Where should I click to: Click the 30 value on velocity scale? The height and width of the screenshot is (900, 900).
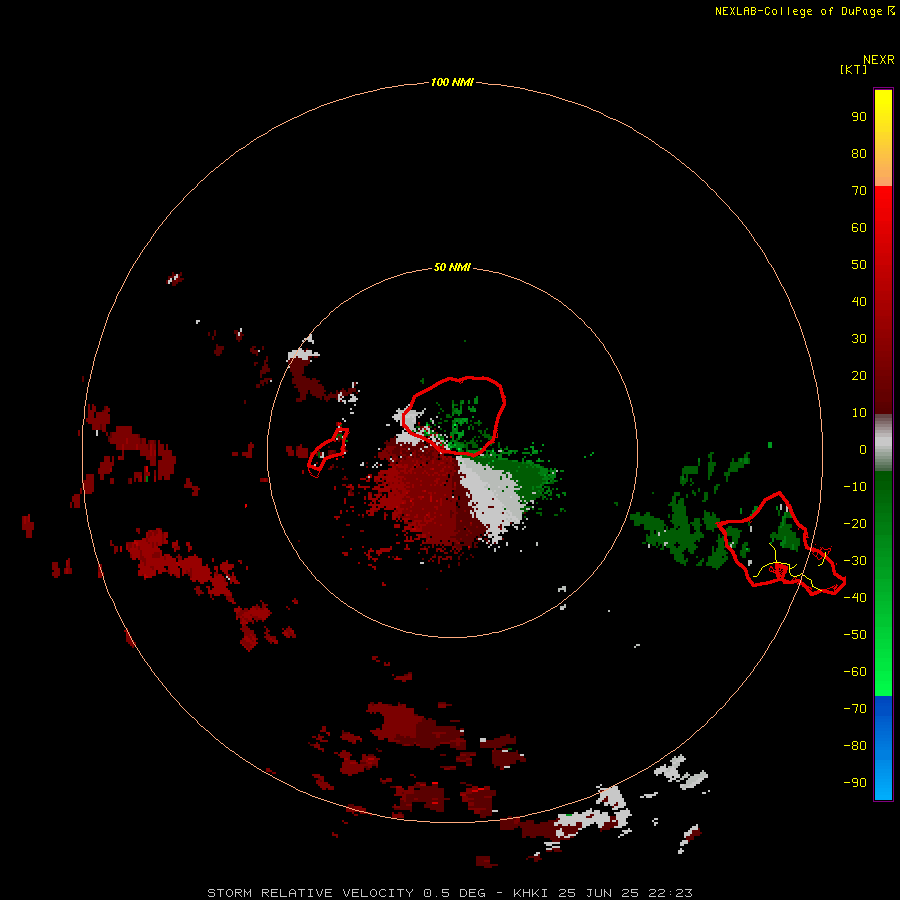(859, 339)
